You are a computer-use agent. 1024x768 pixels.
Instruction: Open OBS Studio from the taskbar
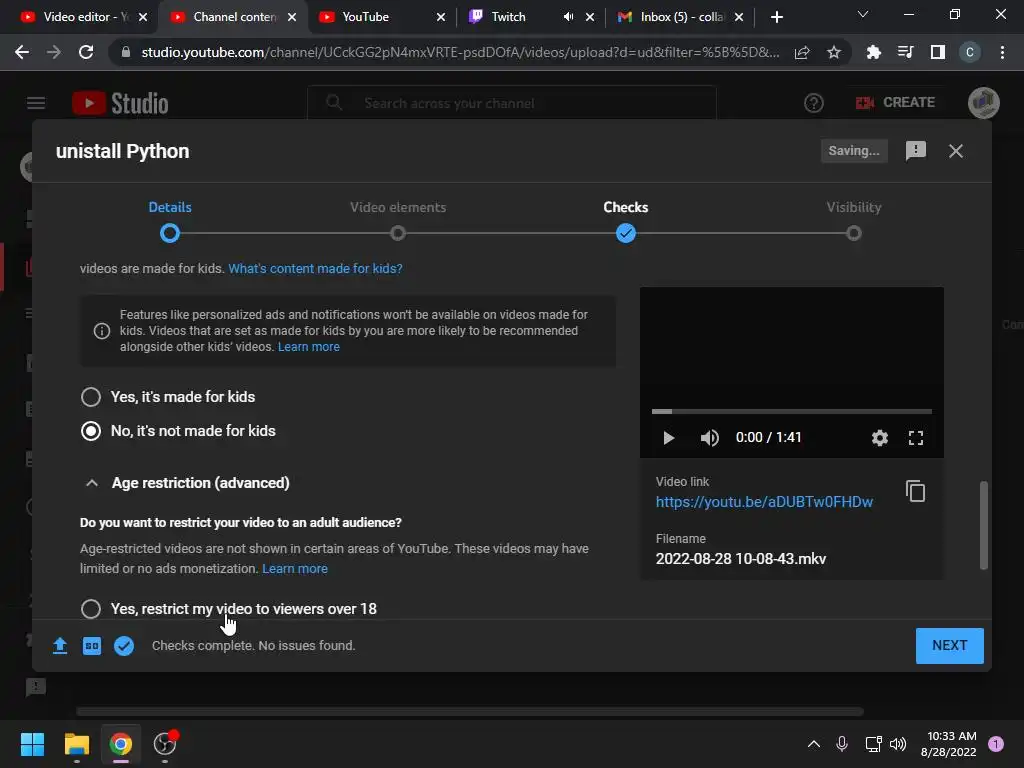pos(165,744)
